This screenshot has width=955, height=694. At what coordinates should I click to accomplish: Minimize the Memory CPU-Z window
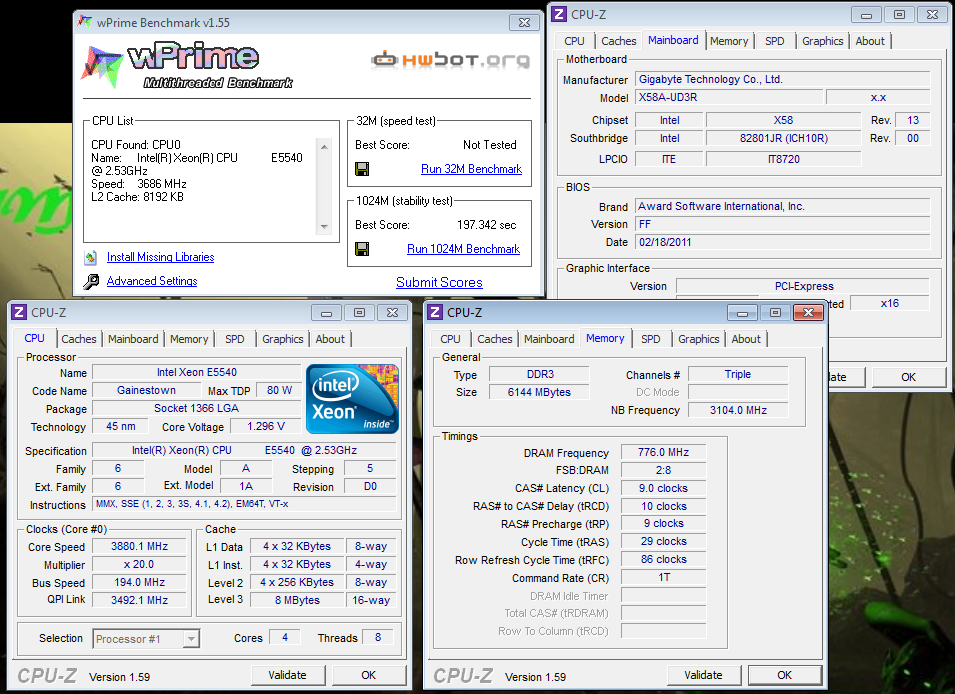pos(742,313)
